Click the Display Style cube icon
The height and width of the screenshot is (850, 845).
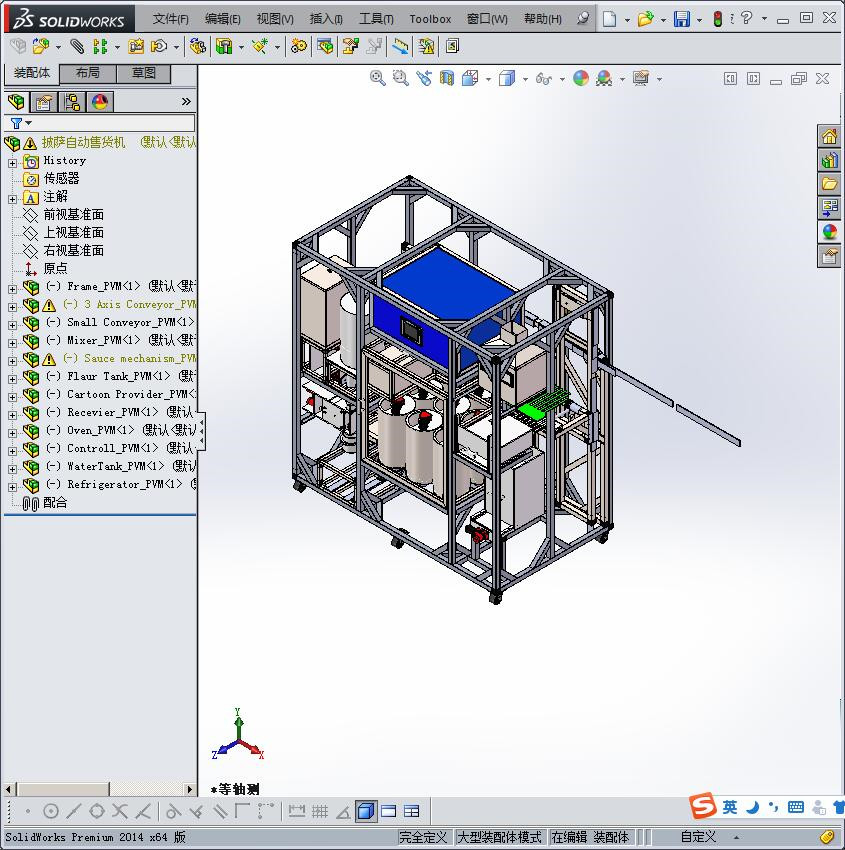point(507,79)
